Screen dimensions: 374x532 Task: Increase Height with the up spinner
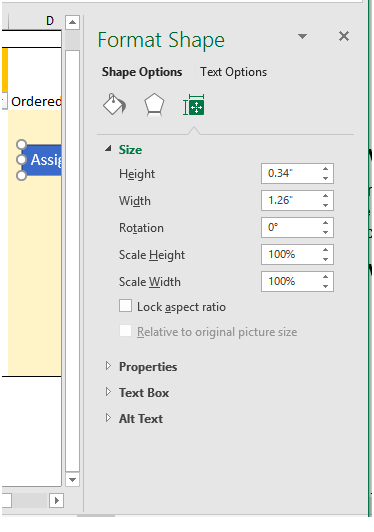(325, 169)
